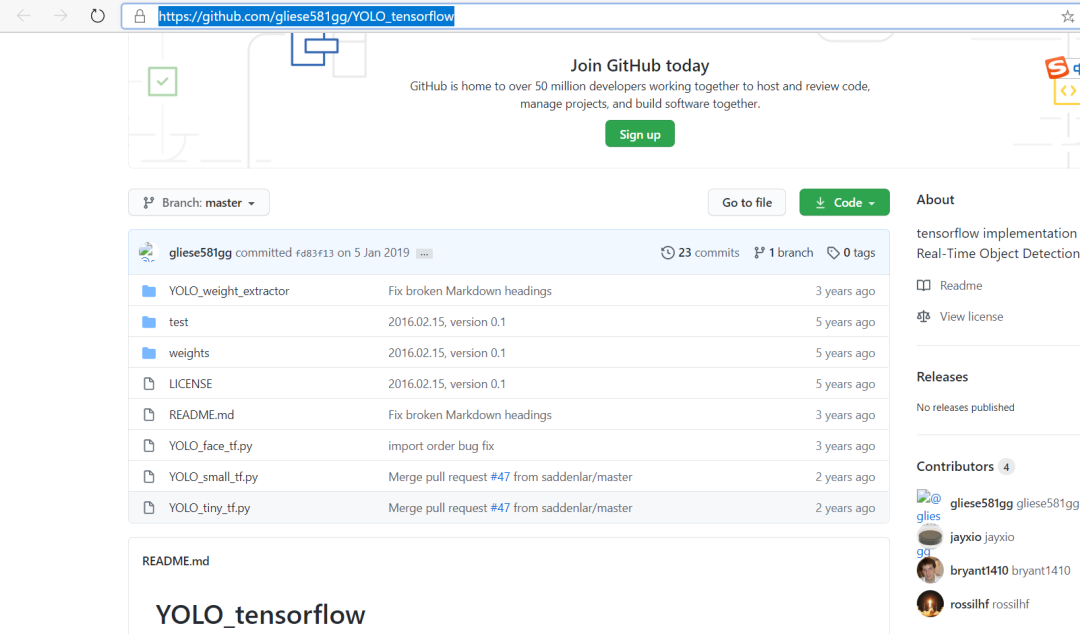Screen dimensions: 1080x634
Task: Click the Releases heading link
Action: point(942,377)
